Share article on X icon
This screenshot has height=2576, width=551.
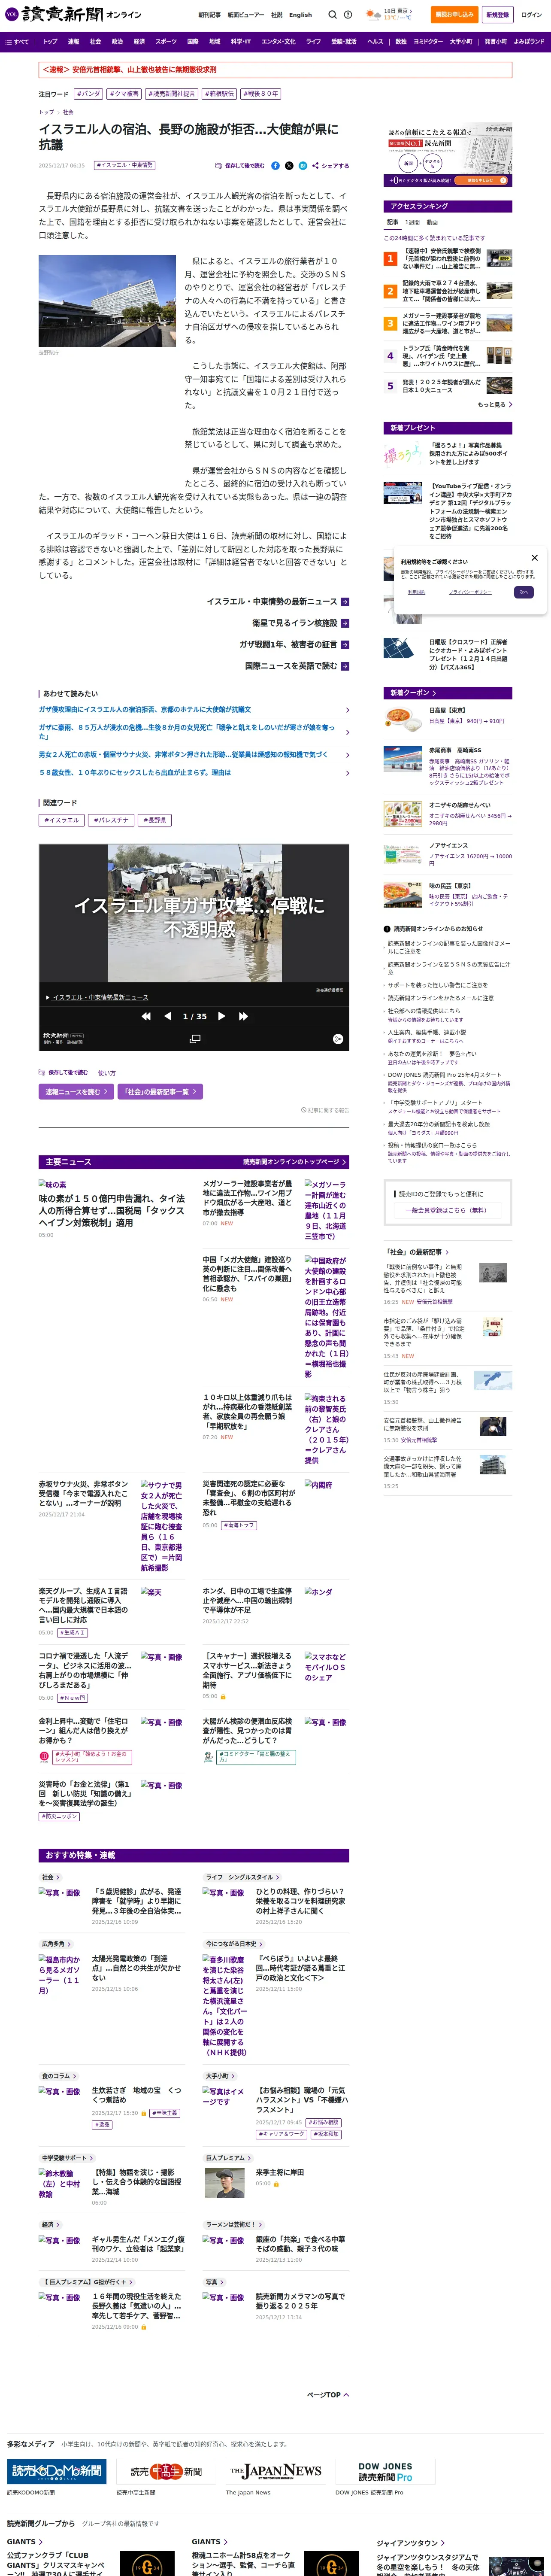click(289, 166)
